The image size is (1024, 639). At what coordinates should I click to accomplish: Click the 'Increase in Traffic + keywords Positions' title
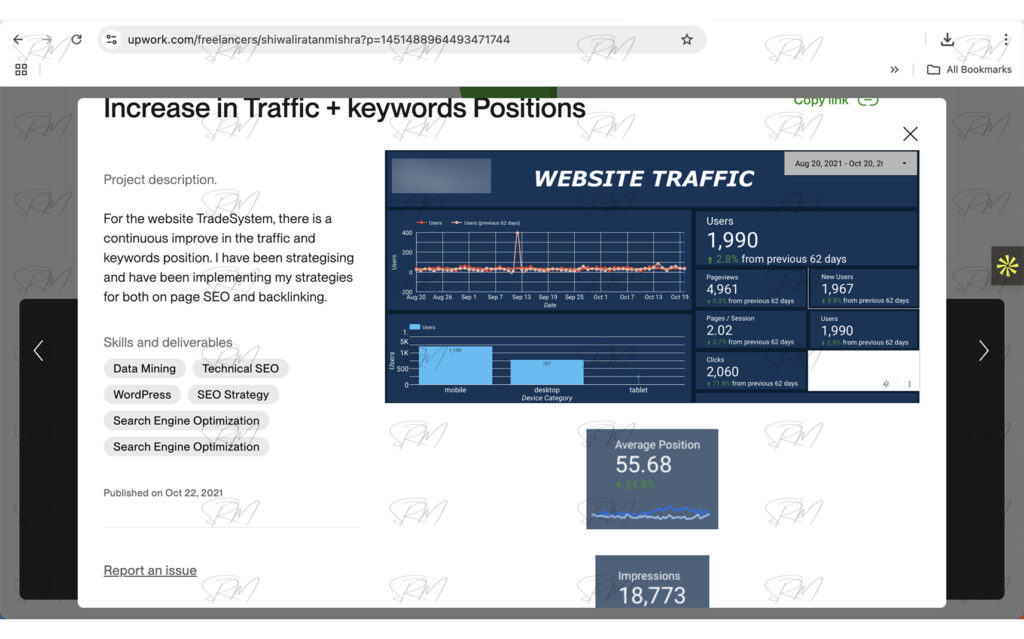pos(344,108)
